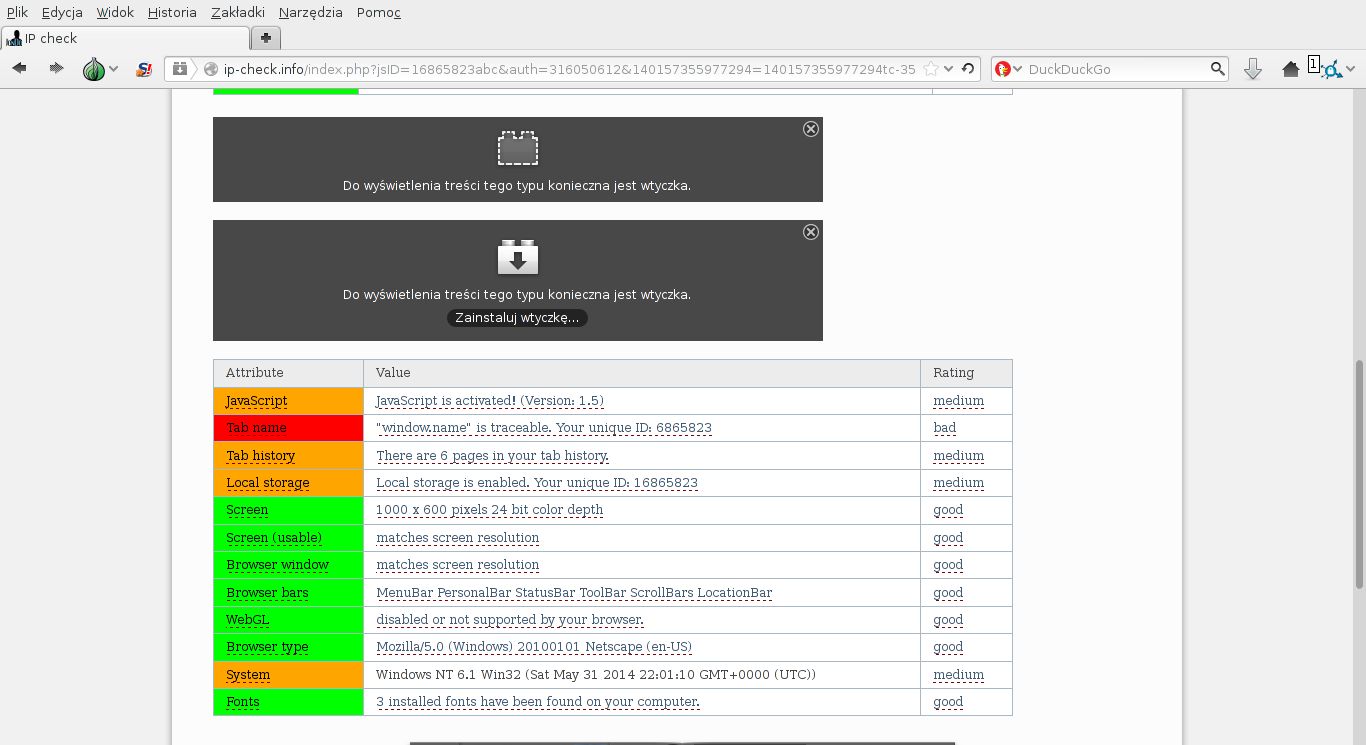Click the vertical page scrollbar thumb
1366x745 pixels.
[1359, 474]
